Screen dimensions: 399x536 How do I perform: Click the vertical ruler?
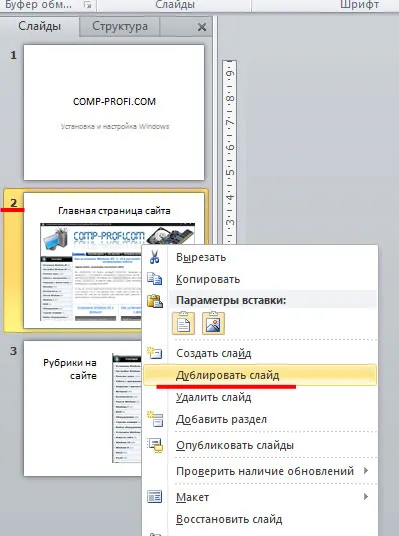pos(229,152)
